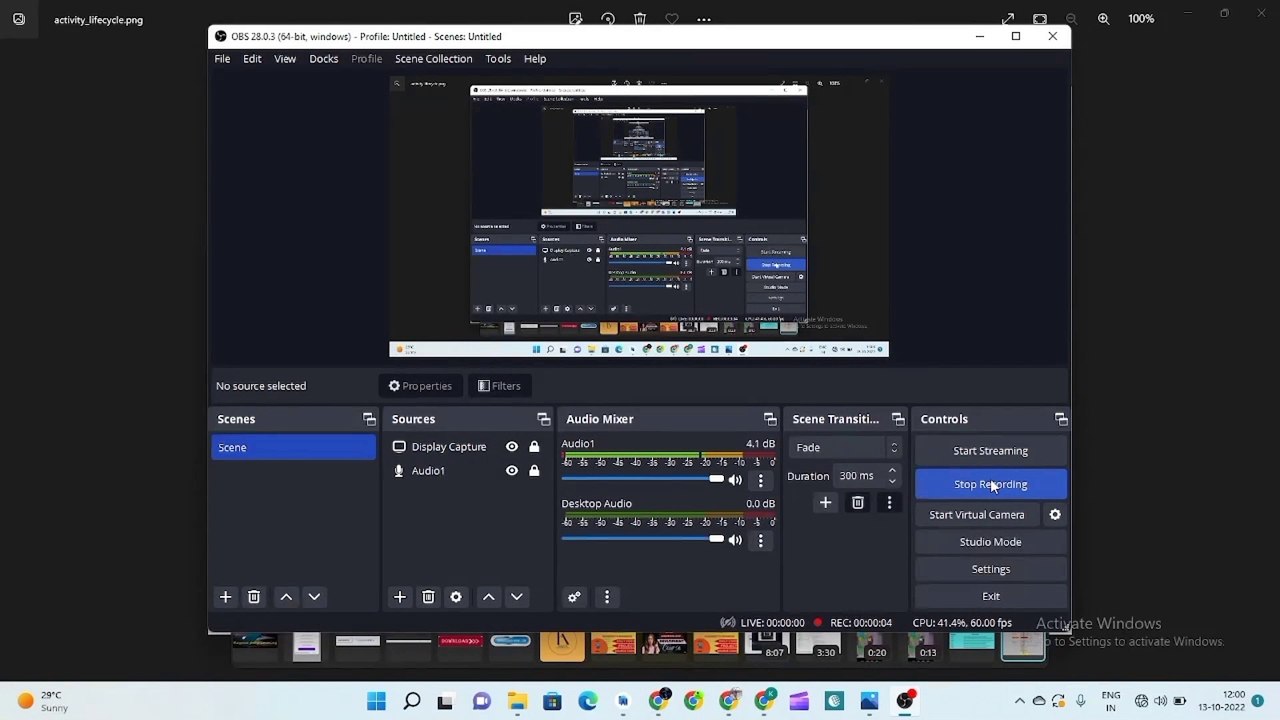The width and height of the screenshot is (1280, 720).
Task: Adjust the Audio1 volume slider
Action: [642, 480]
